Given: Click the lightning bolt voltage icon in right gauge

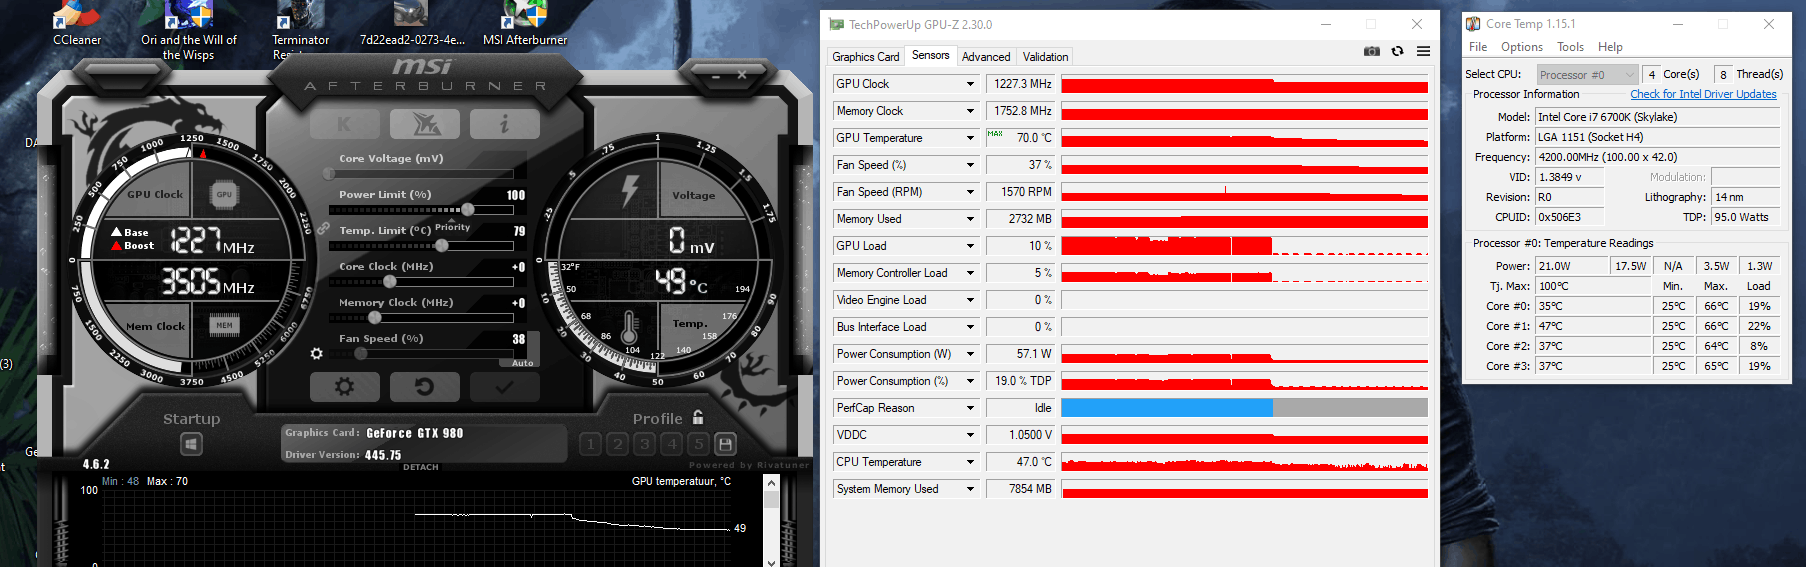Looking at the screenshot, I should pos(630,190).
